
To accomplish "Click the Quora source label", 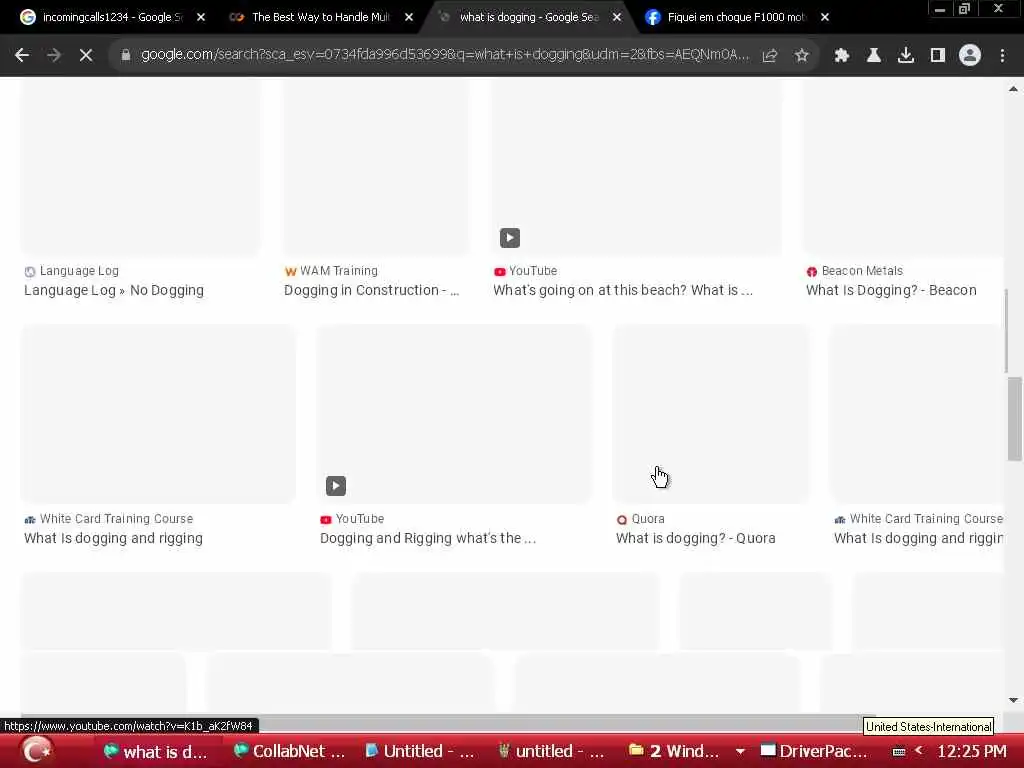I will (x=648, y=519).
